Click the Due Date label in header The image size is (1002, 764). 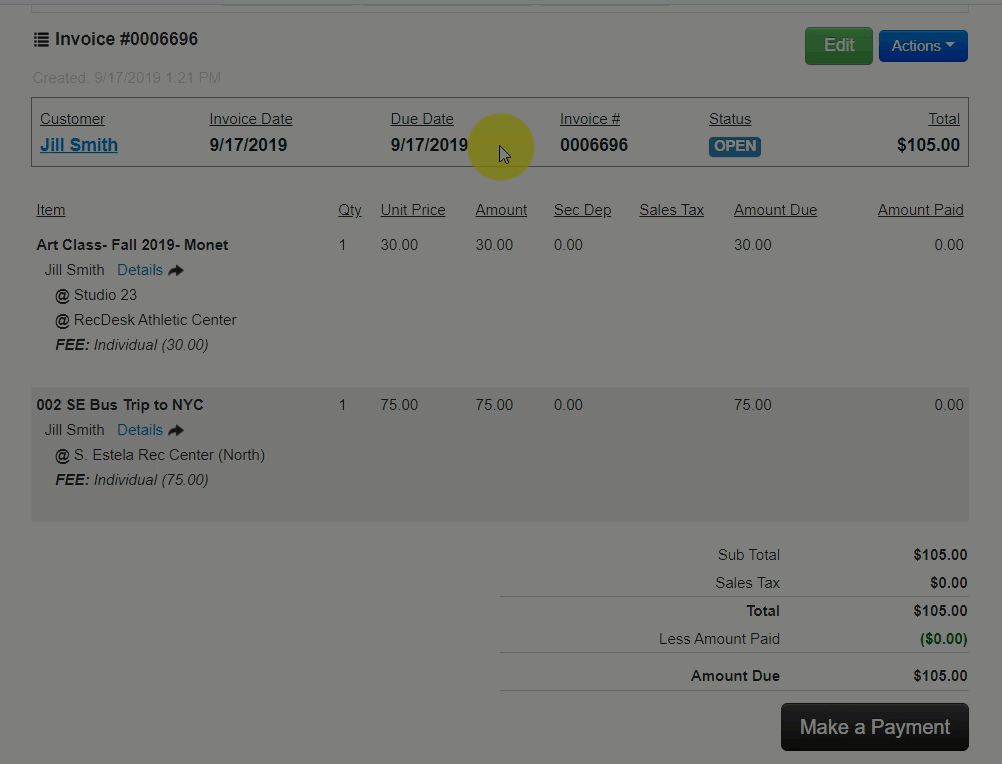[421, 119]
